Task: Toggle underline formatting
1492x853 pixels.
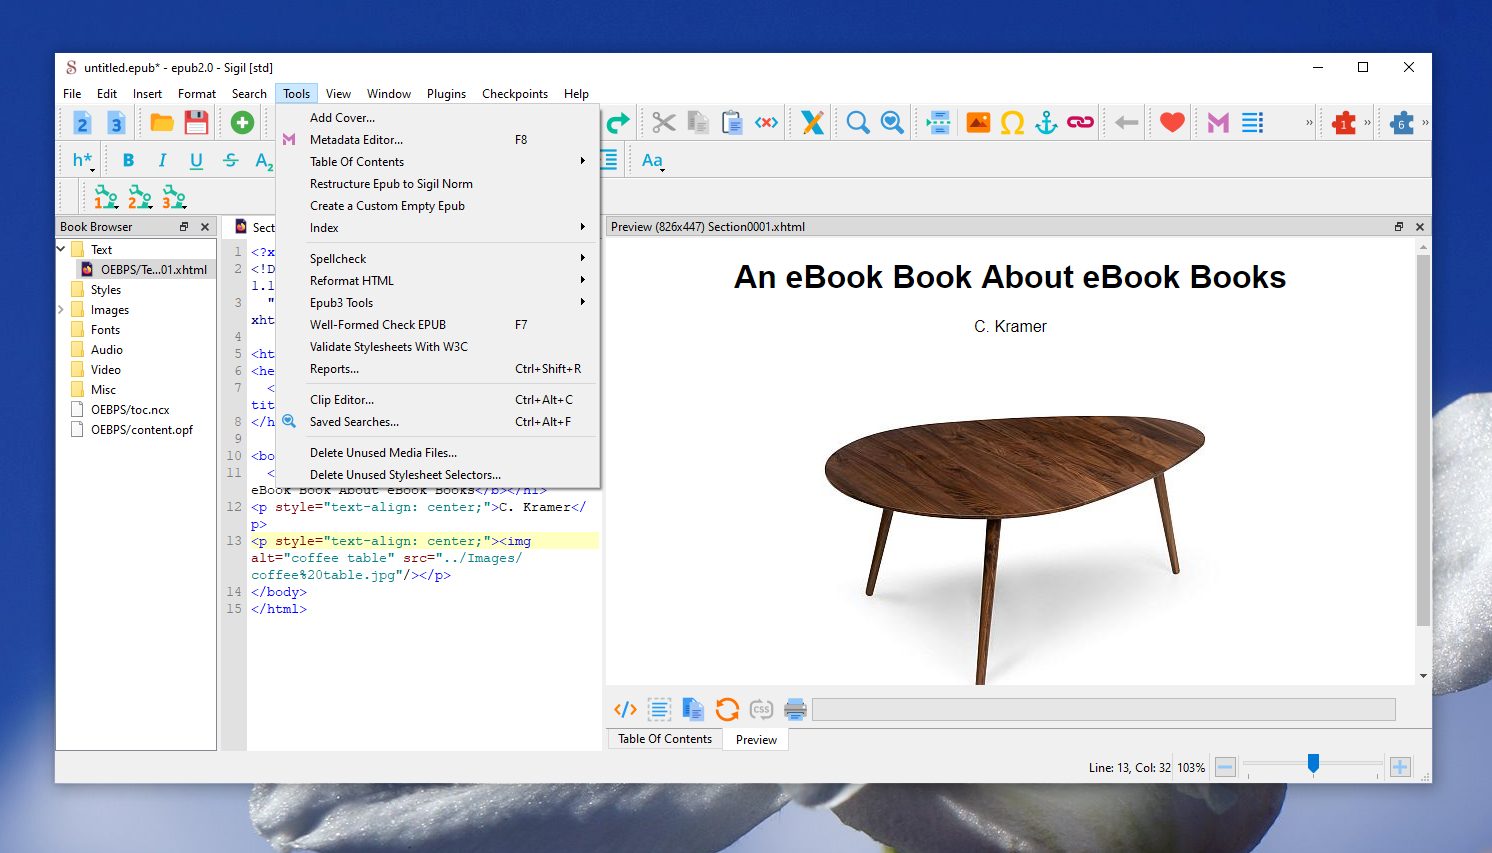Action: click(x=196, y=161)
